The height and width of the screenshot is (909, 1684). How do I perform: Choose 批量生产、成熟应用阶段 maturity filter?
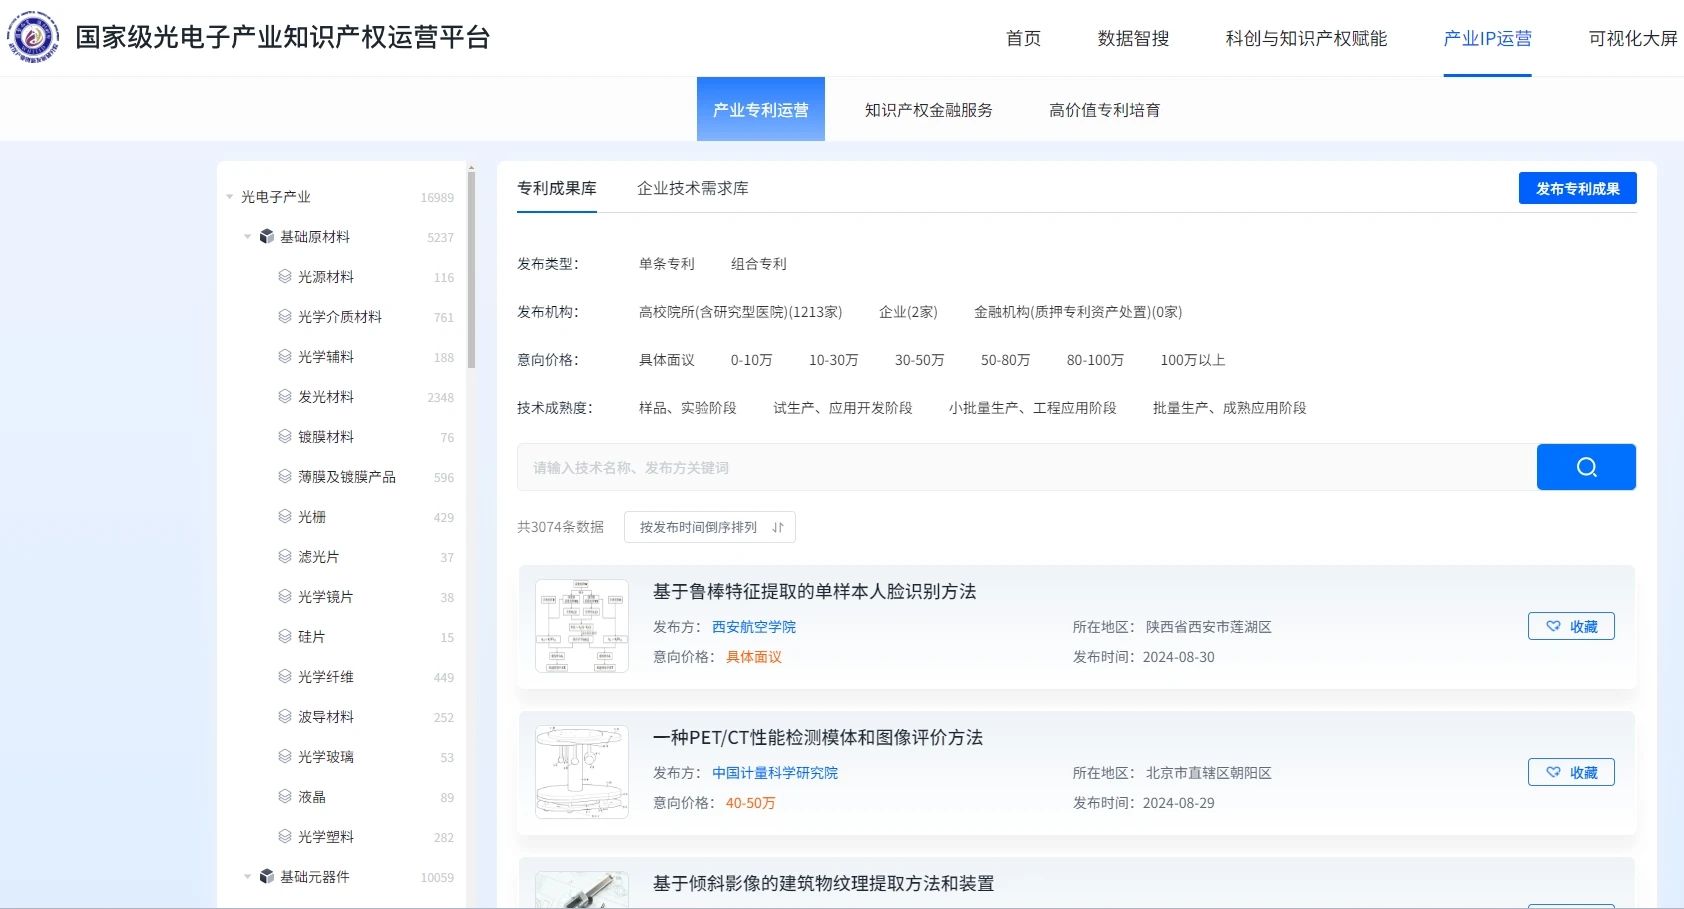1230,408
